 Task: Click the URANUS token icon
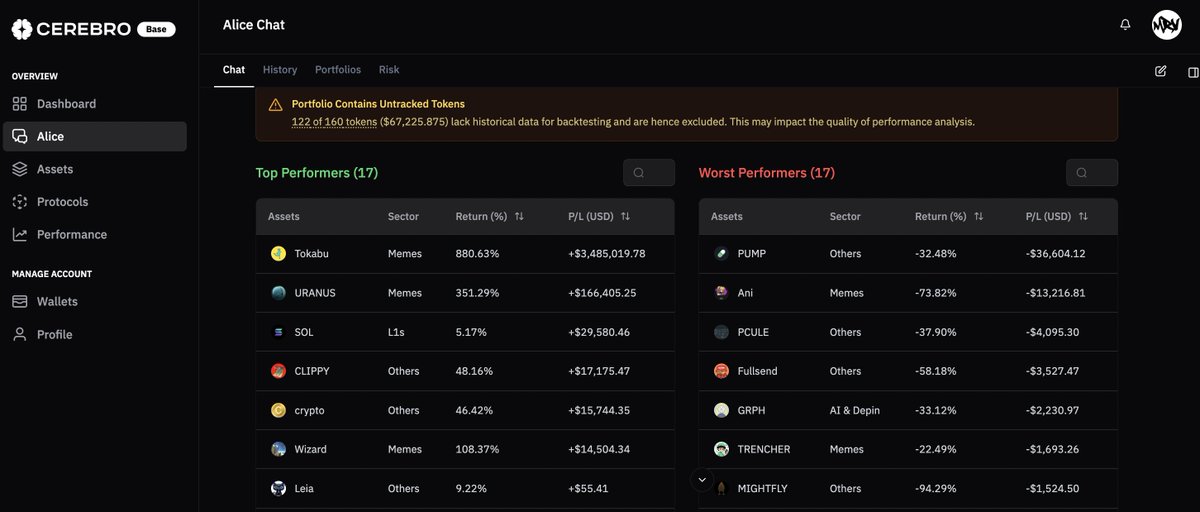pyautogui.click(x=279, y=293)
